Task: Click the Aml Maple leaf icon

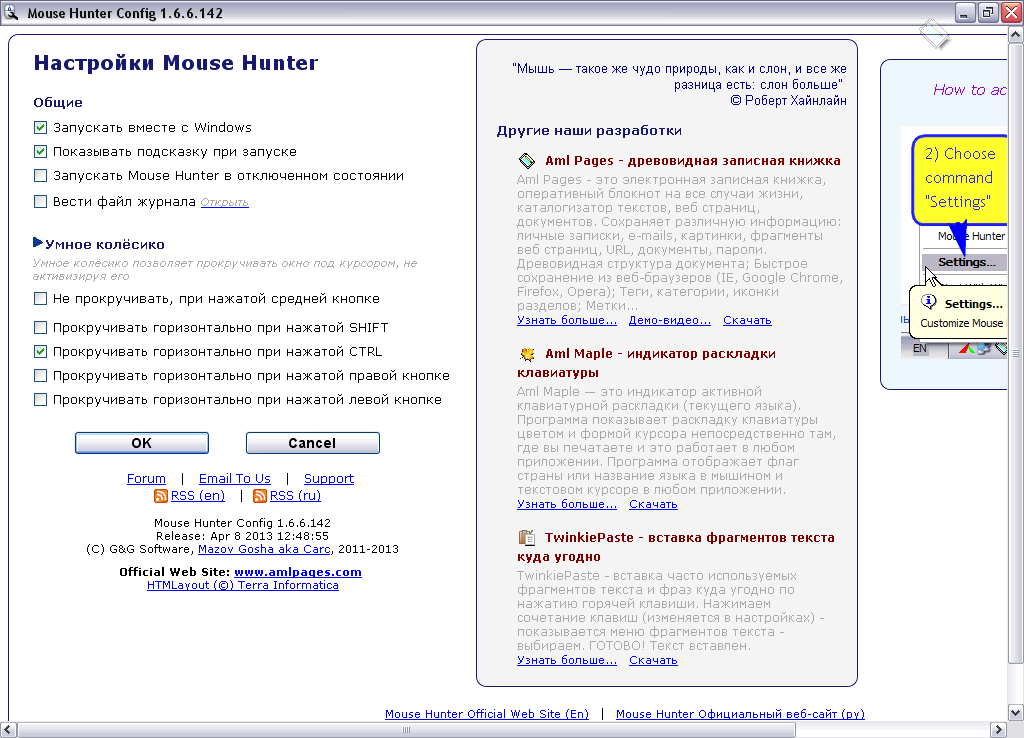Action: pos(526,354)
